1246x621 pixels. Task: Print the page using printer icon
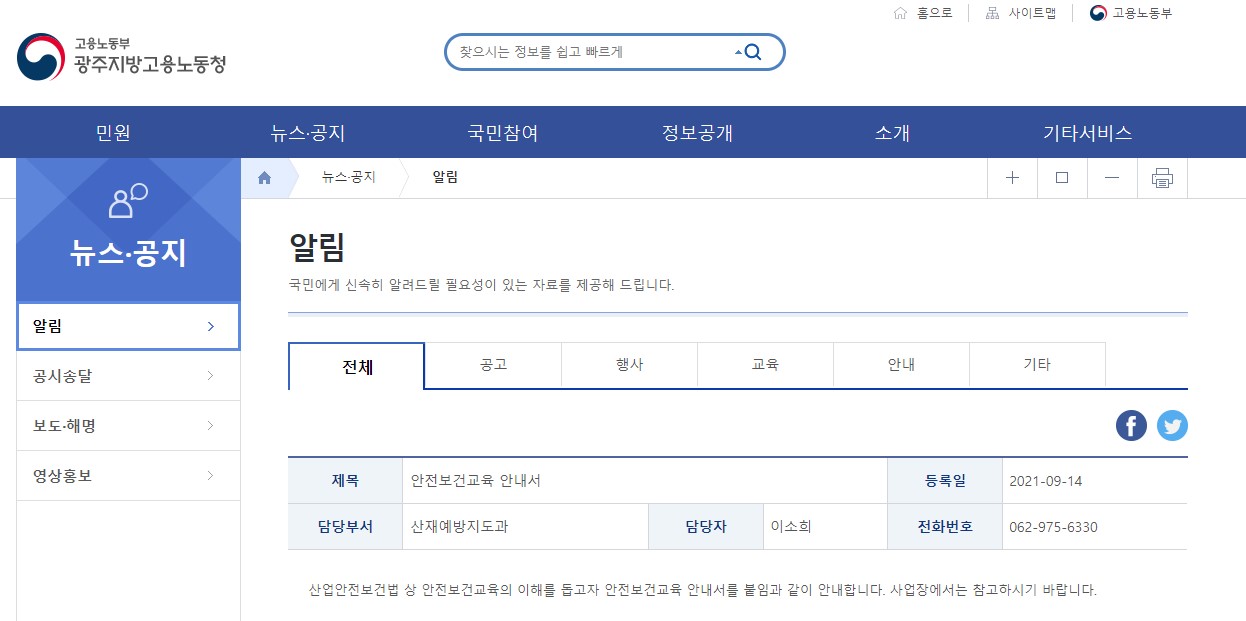(x=1162, y=178)
